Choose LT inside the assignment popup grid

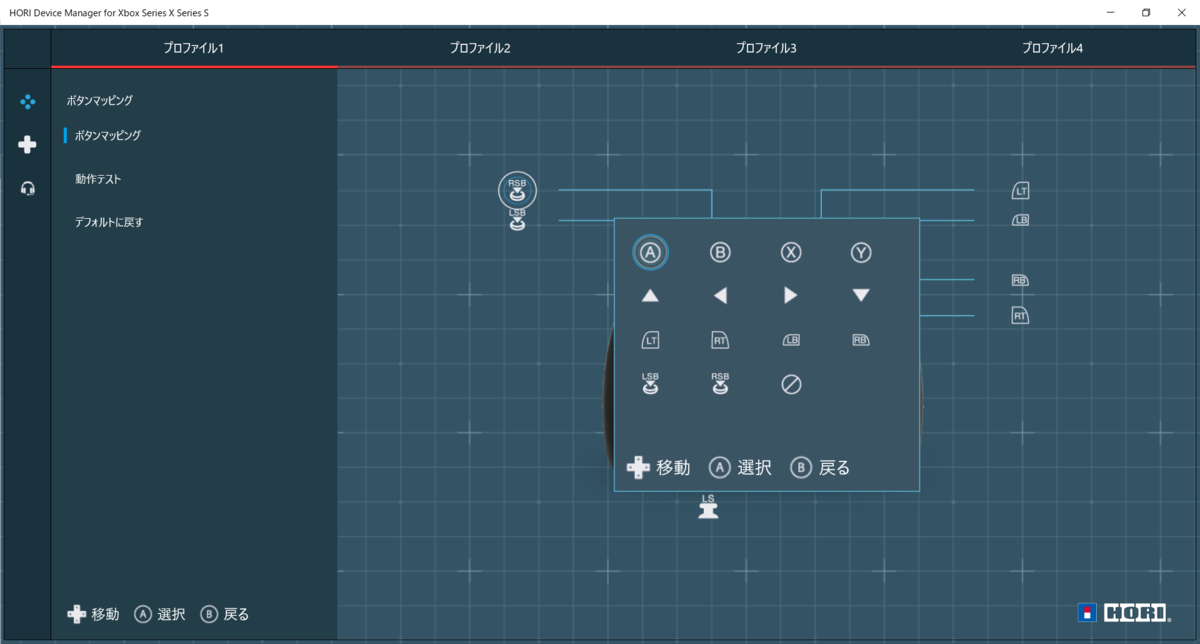click(x=650, y=340)
